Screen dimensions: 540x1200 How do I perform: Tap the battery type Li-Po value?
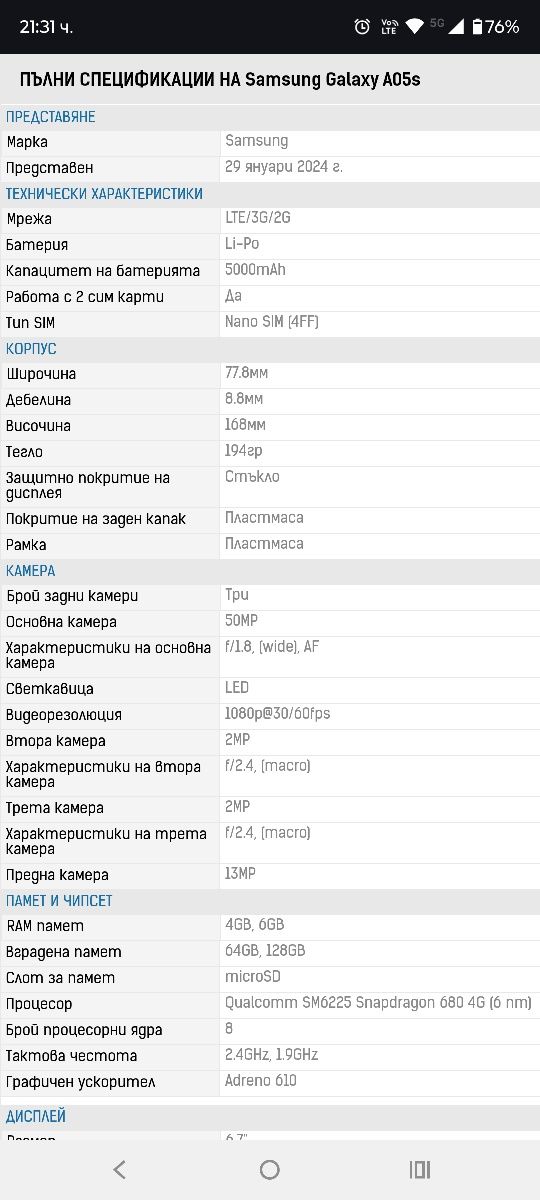coord(242,244)
